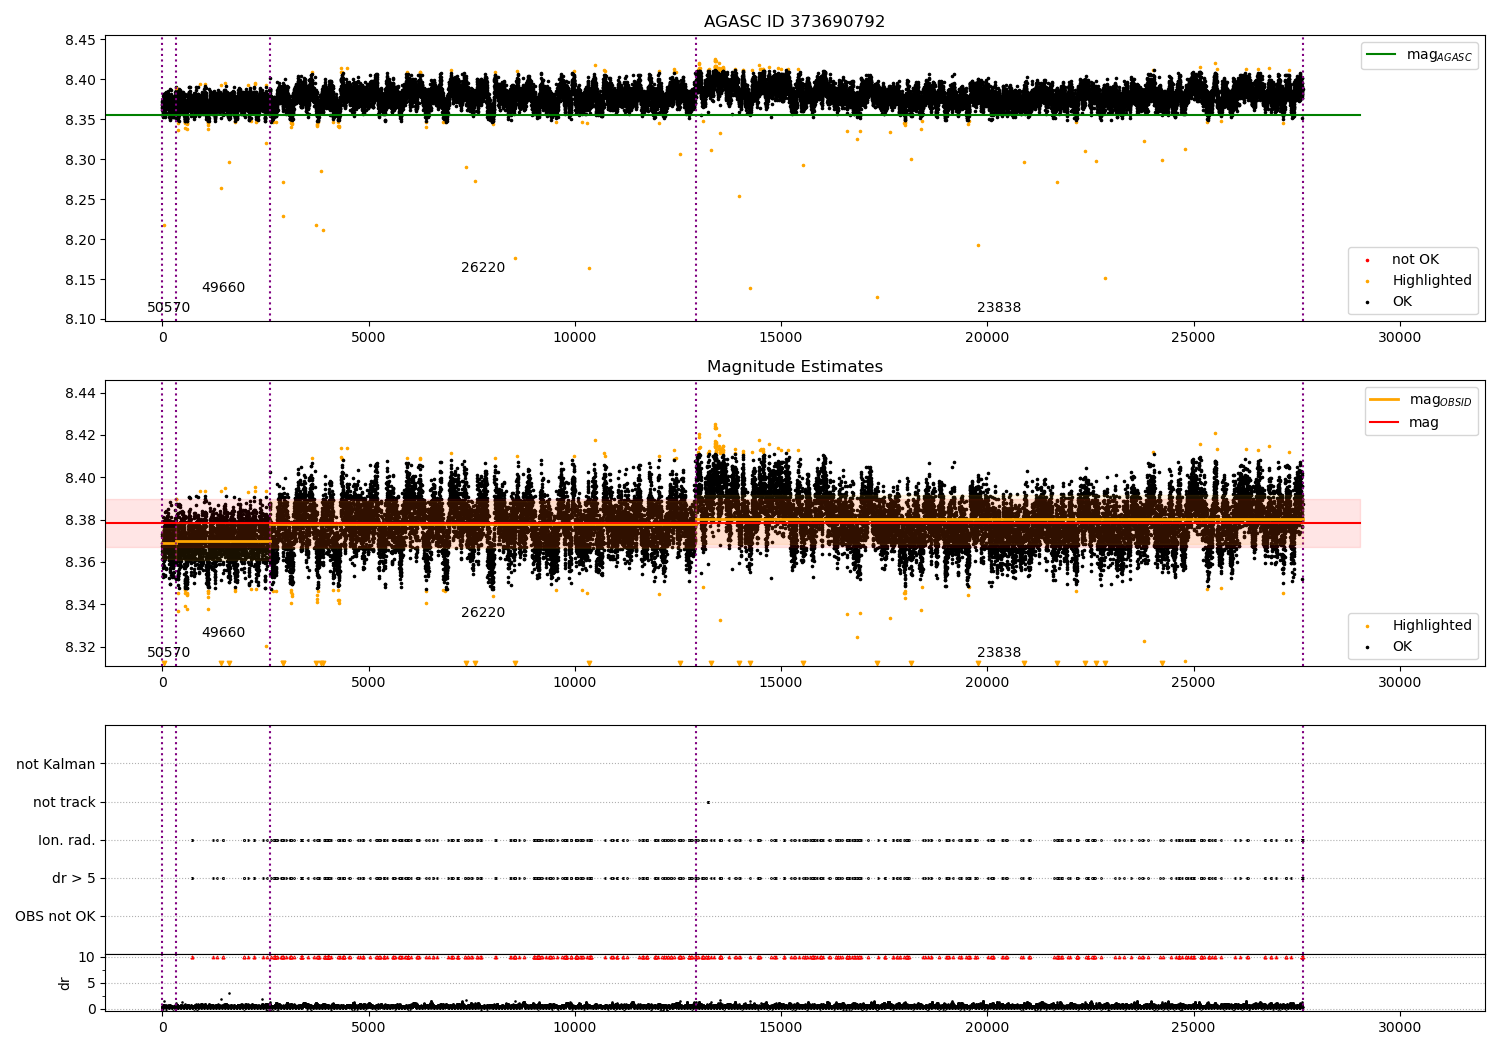Viewport: 1500px width, 1050px height.
Task: Click the "not Kalman" row label
Action: tap(56, 765)
